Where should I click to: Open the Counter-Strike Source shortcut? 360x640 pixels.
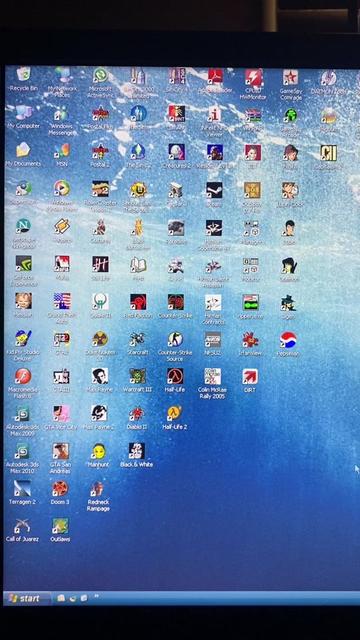[x=176, y=339]
